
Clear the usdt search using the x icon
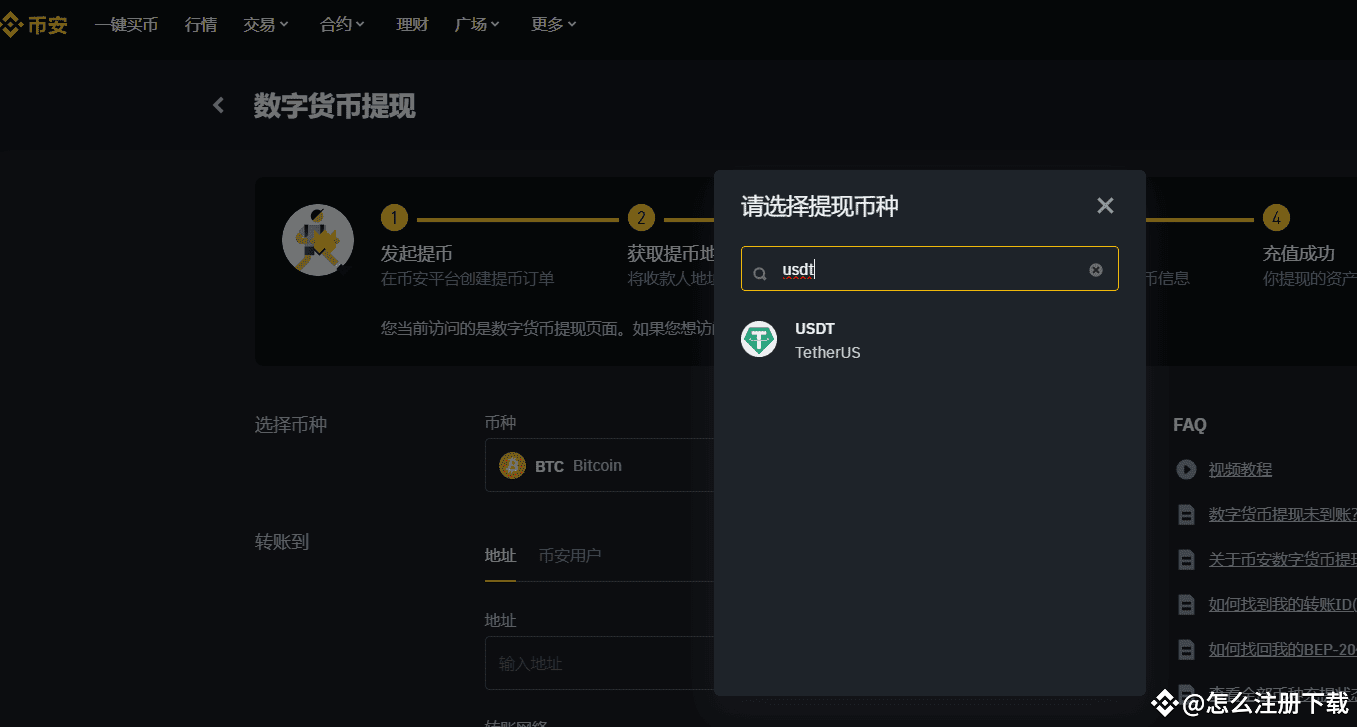[1095, 268]
